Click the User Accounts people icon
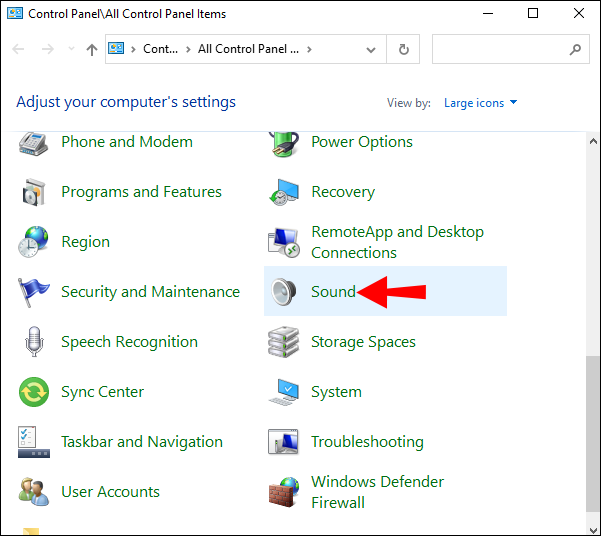601x536 pixels. (34, 492)
